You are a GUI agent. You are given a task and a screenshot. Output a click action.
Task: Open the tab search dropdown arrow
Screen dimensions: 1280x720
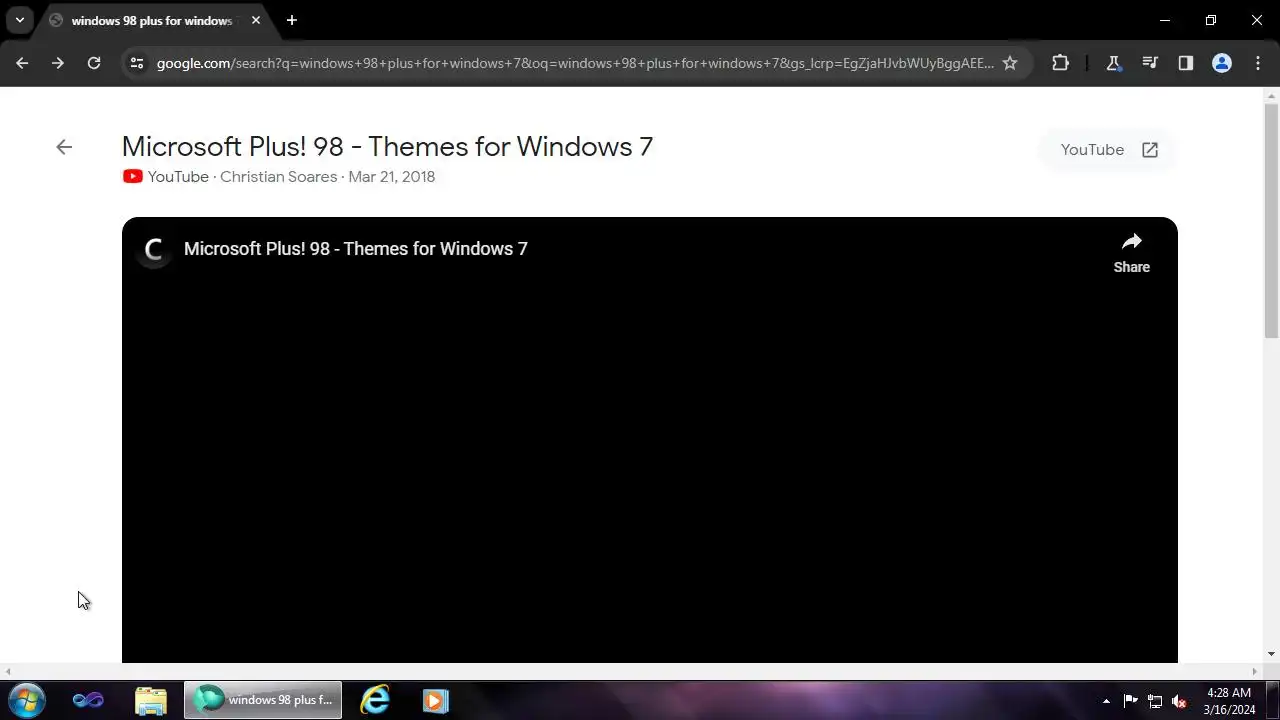pyautogui.click(x=19, y=20)
